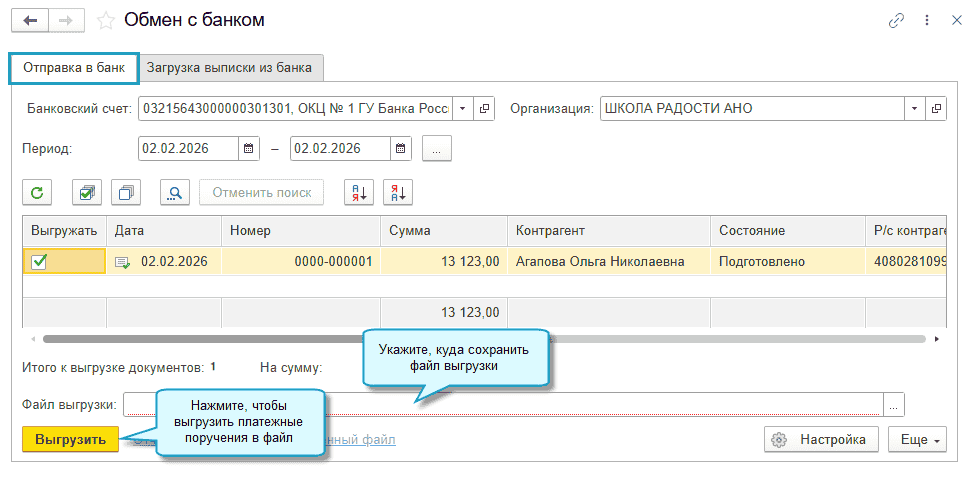The width and height of the screenshot is (975, 479).
Task: Click the scrollbar left arrow
Action: 32,339
